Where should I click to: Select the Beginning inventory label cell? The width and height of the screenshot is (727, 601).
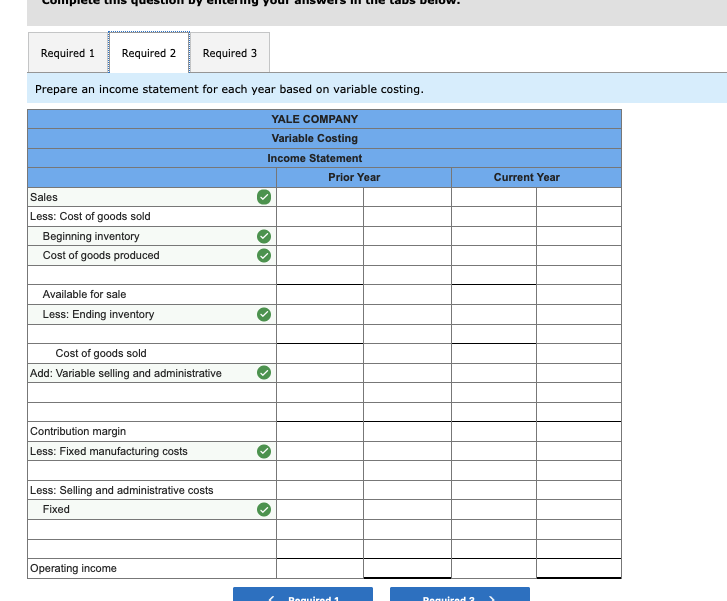click(x=152, y=237)
